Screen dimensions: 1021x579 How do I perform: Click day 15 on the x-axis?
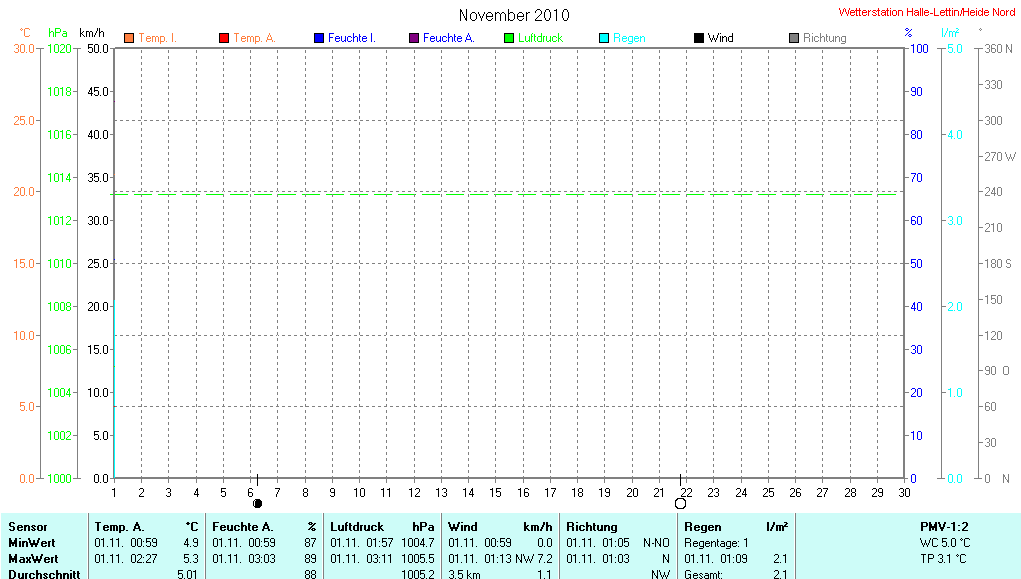click(495, 493)
